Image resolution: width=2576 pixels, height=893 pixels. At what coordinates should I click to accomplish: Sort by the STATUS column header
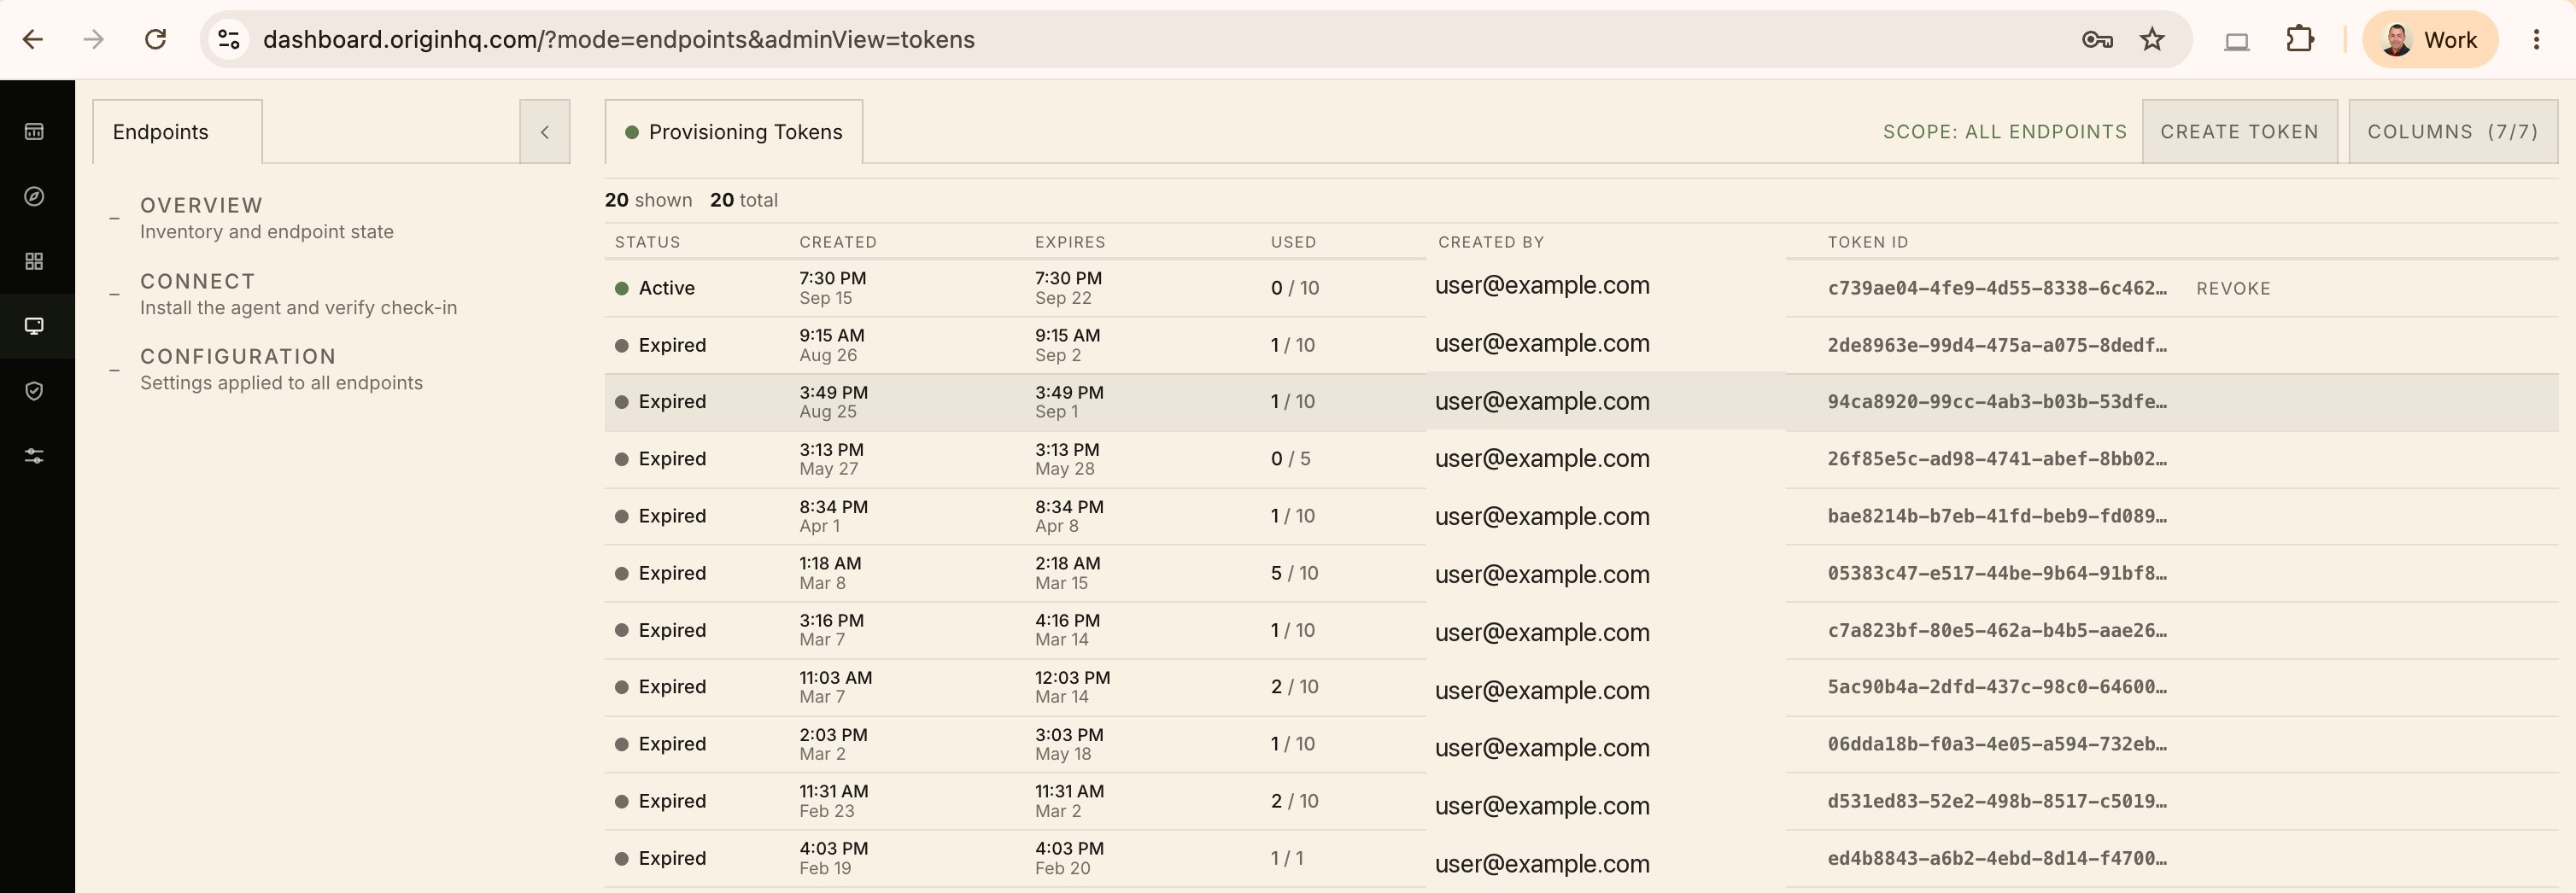point(647,242)
